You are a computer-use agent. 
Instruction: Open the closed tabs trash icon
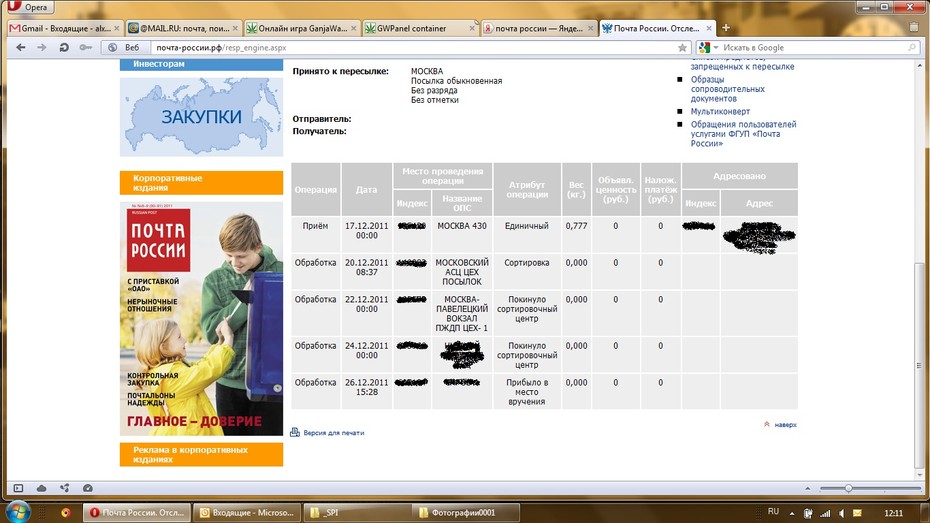[x=914, y=27]
